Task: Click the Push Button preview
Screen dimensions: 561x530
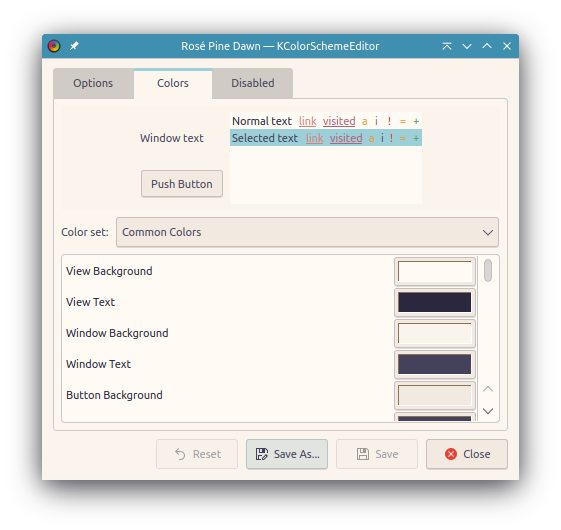Action: coord(182,184)
